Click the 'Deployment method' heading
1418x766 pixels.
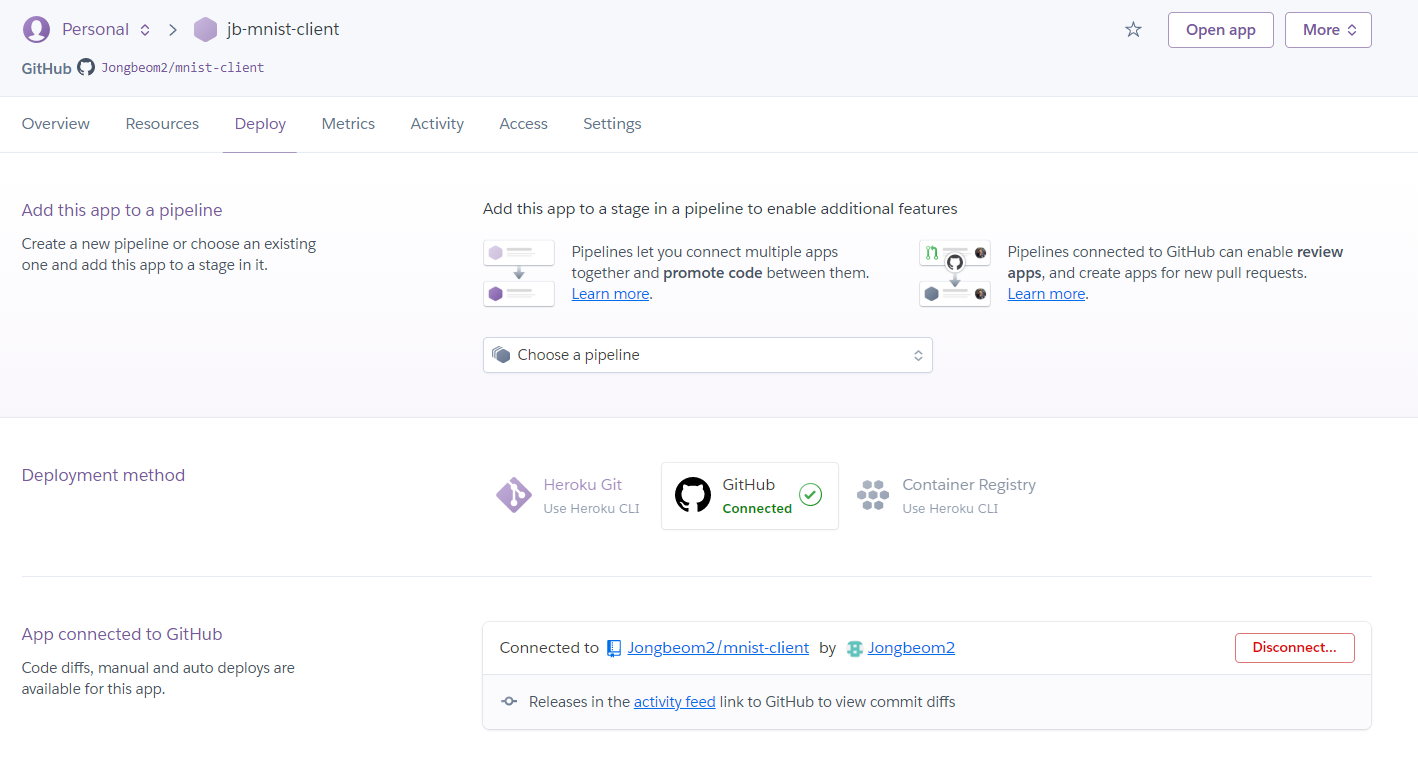click(103, 475)
